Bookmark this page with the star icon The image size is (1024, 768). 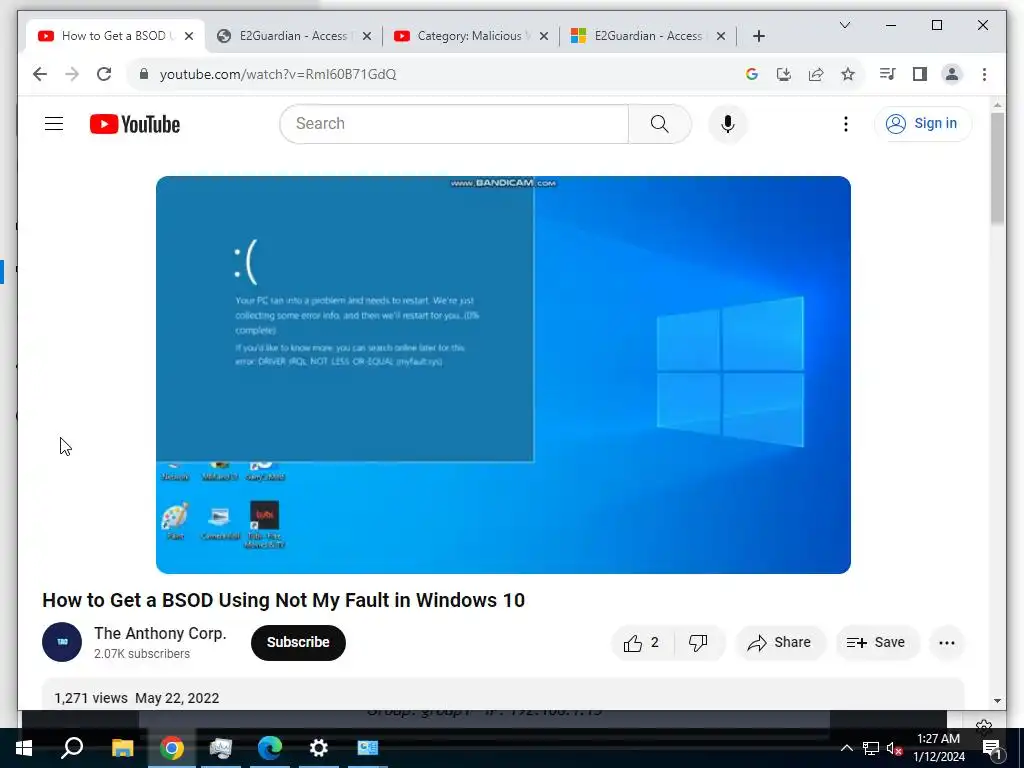coord(848,74)
